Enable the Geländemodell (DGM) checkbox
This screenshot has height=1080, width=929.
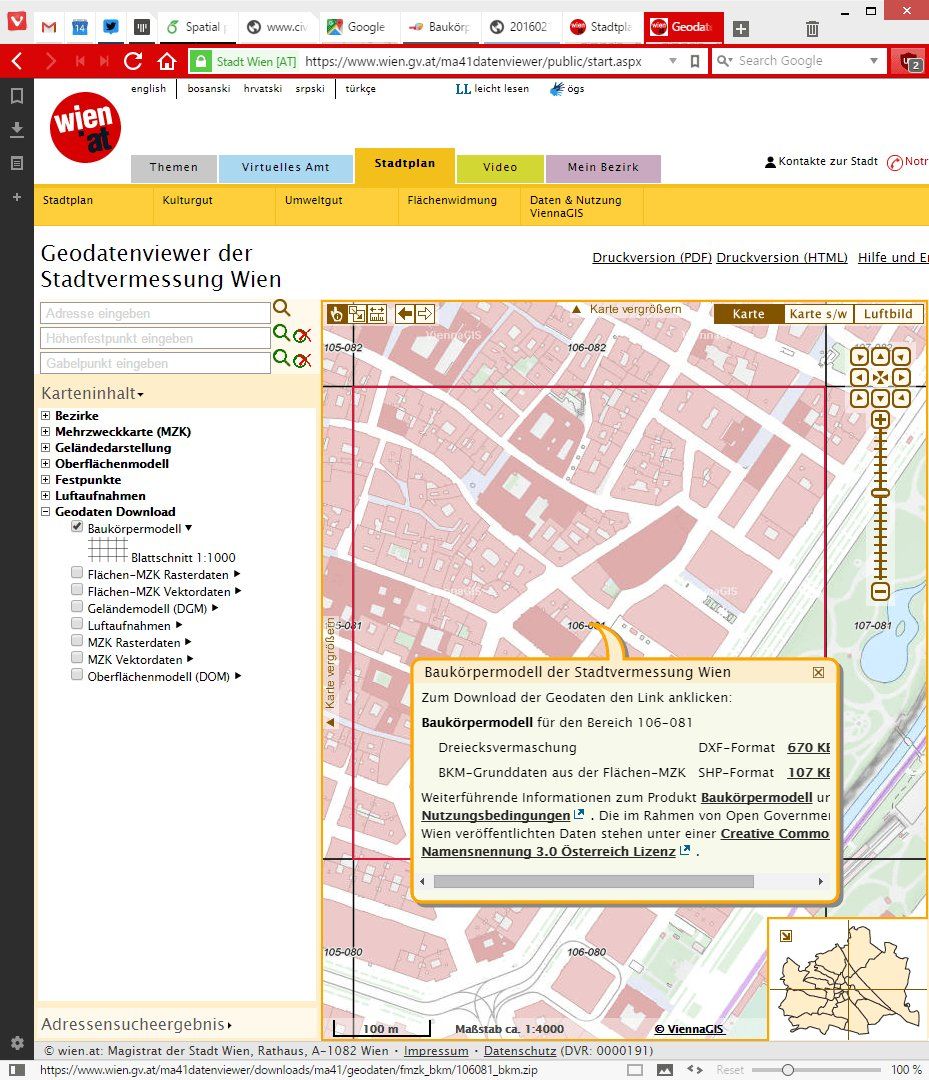coord(77,607)
